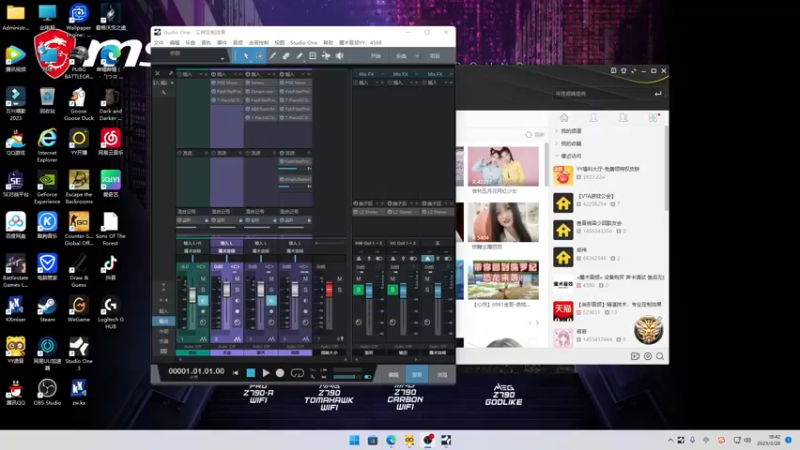Viewport: 800px width, 450px height.
Task: Mute mixer channel 3
Action: (x=271, y=279)
